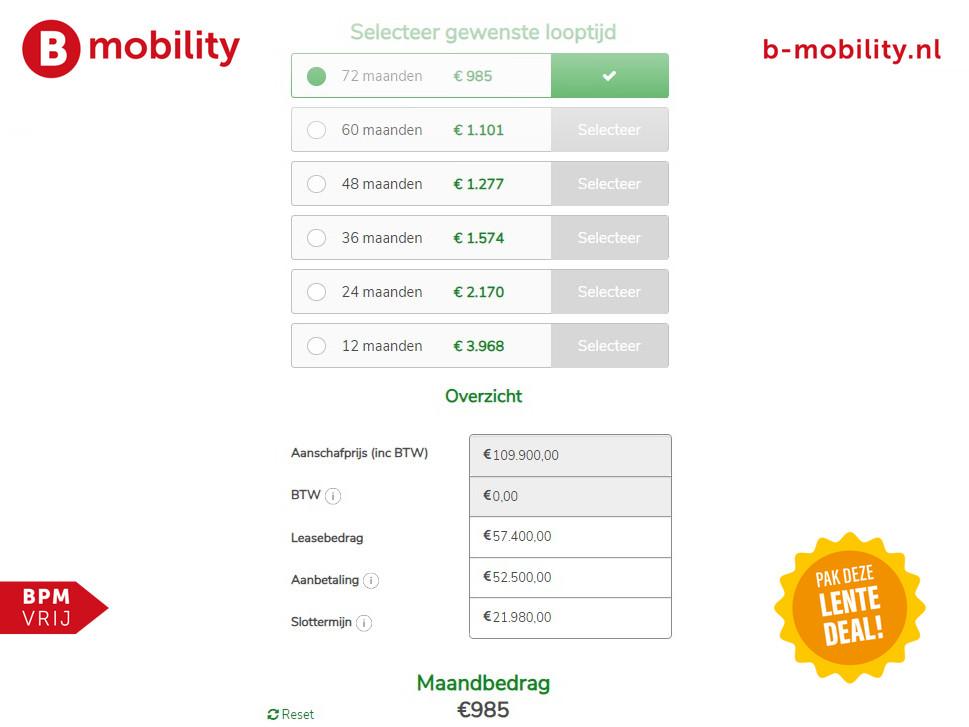Click the Aanbetaling info icon

[x=371, y=580]
